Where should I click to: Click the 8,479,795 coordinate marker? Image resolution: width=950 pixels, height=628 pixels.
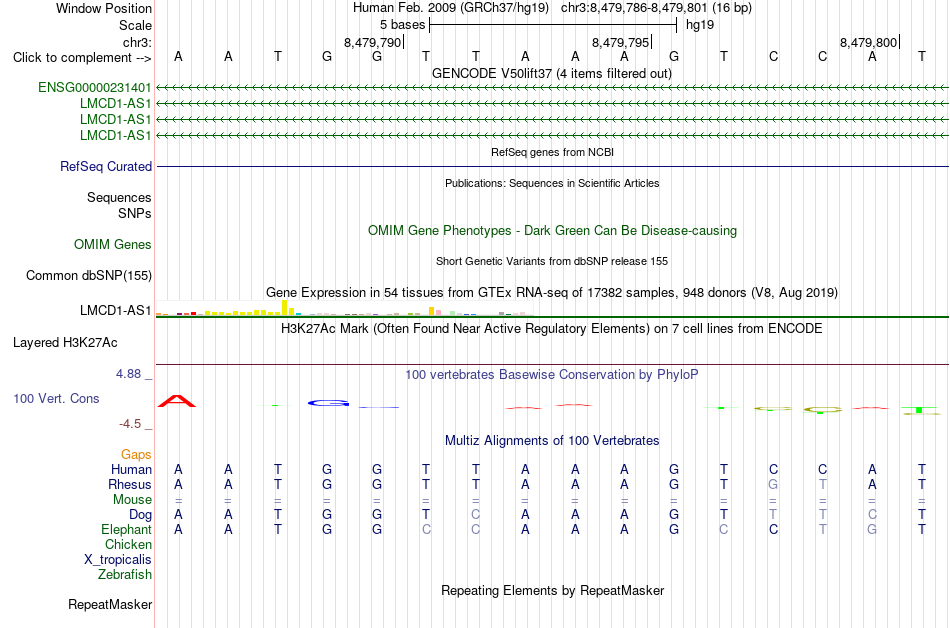point(620,42)
